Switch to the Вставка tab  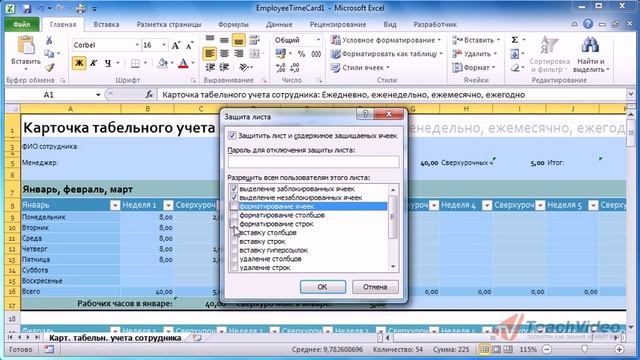pyautogui.click(x=106, y=24)
